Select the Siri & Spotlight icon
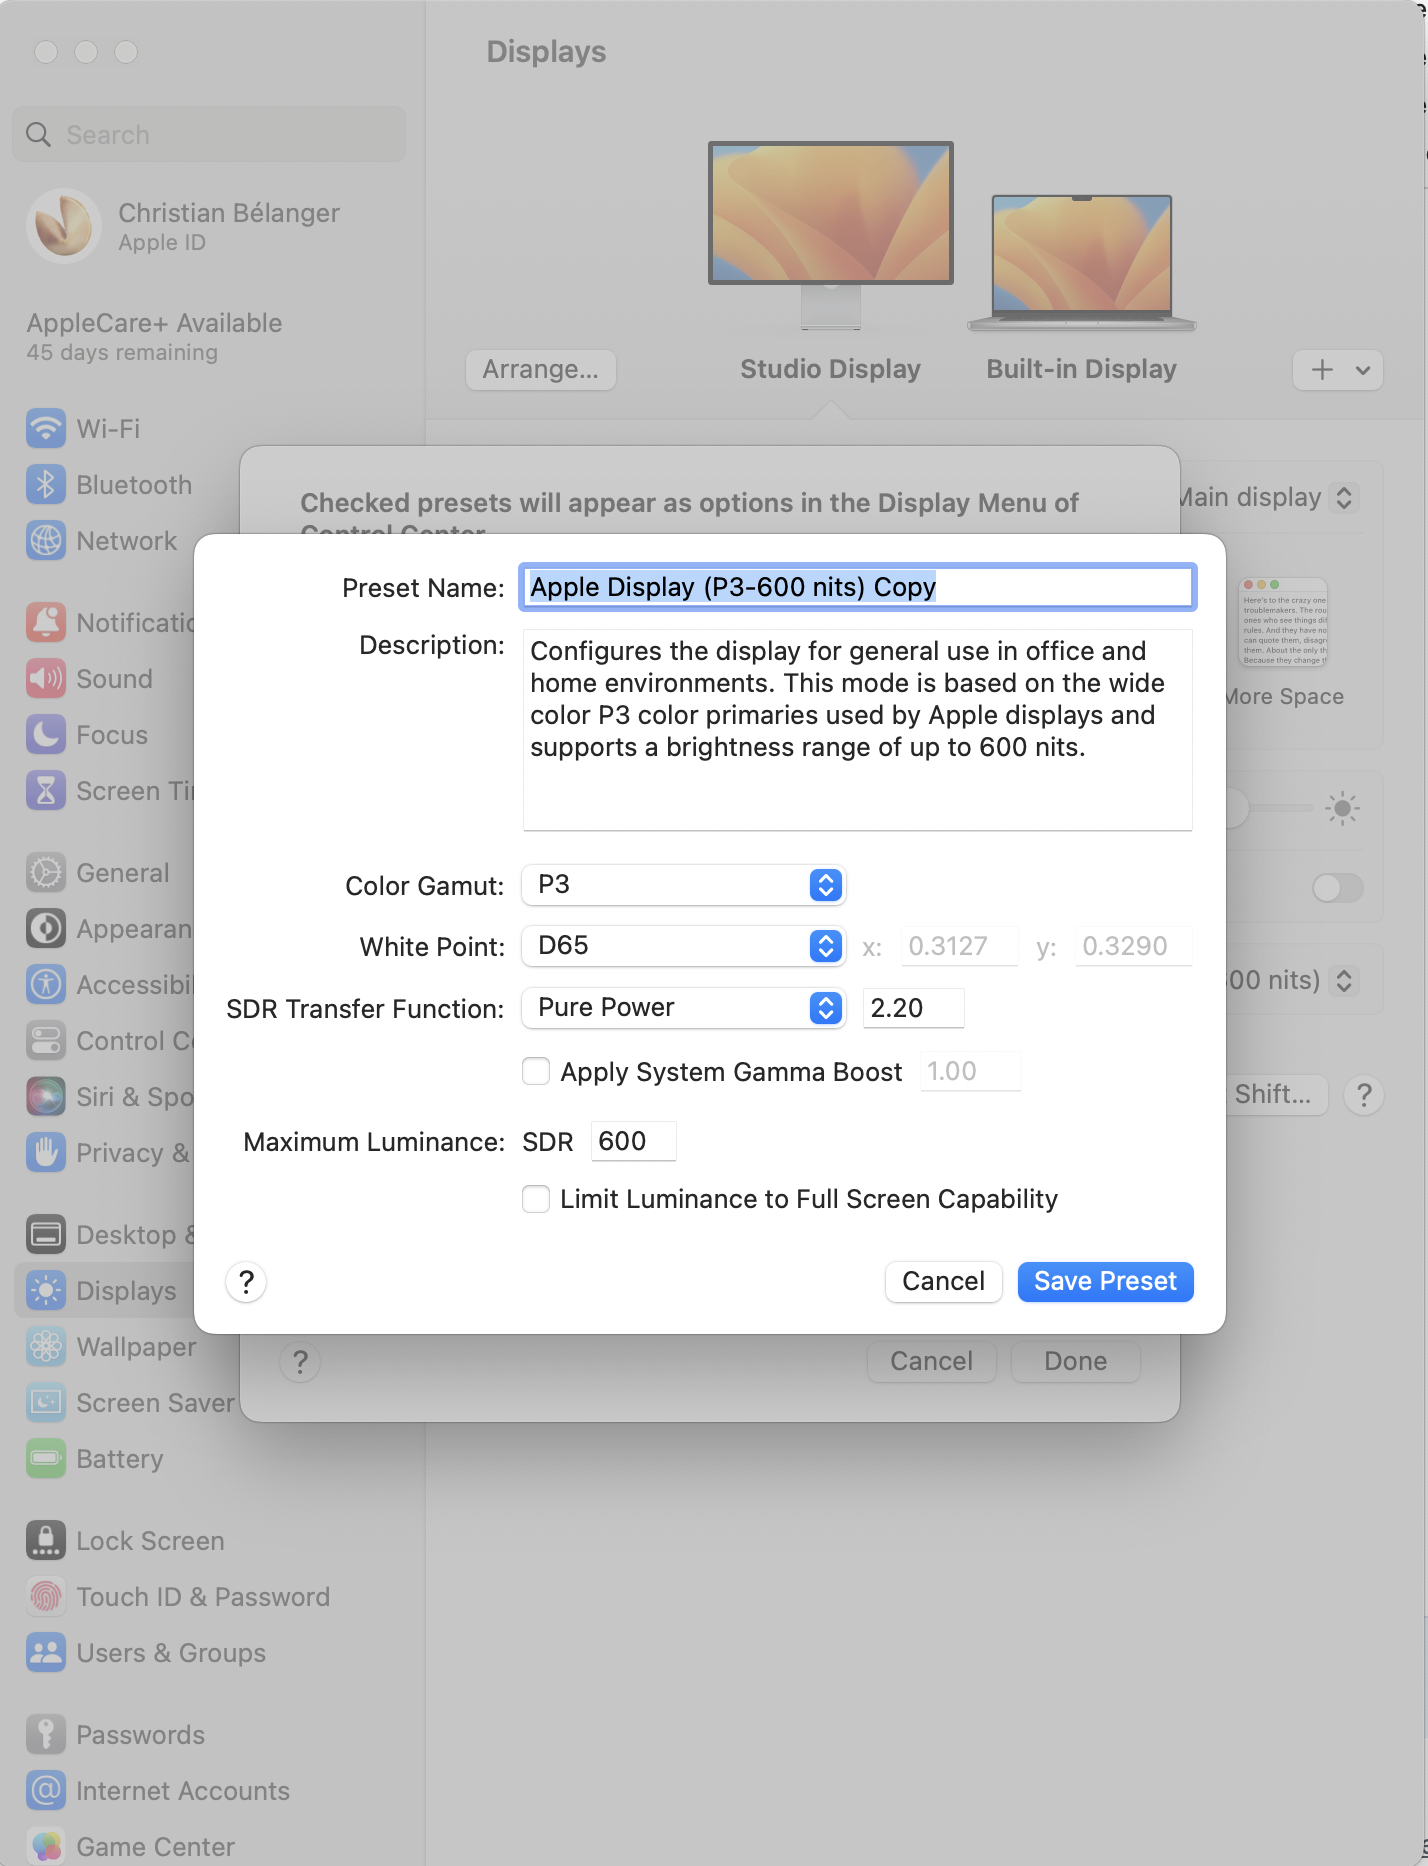This screenshot has width=1428, height=1866. pyautogui.click(x=46, y=1097)
